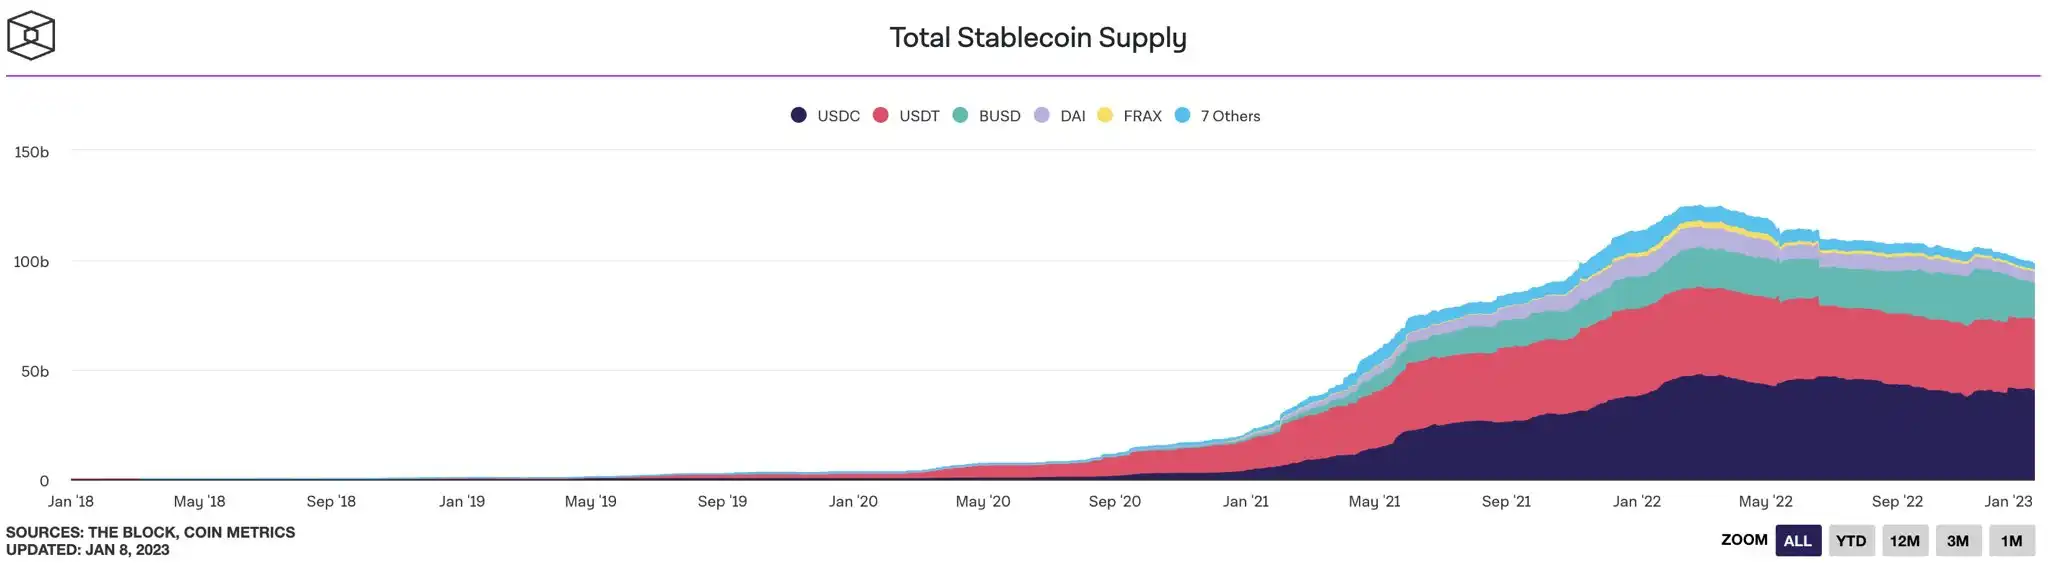Toggle the BUSD legend label

point(999,116)
